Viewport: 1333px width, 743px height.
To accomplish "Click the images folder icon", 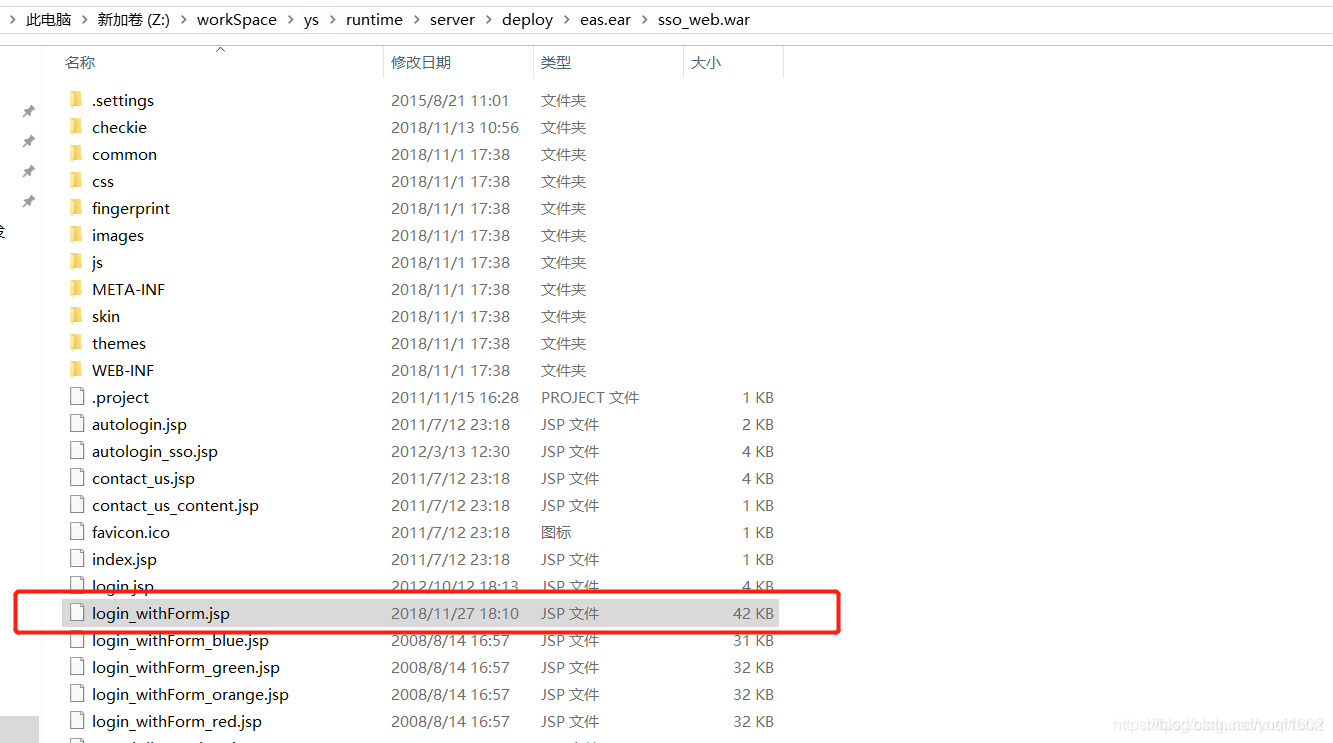I will click(x=76, y=235).
